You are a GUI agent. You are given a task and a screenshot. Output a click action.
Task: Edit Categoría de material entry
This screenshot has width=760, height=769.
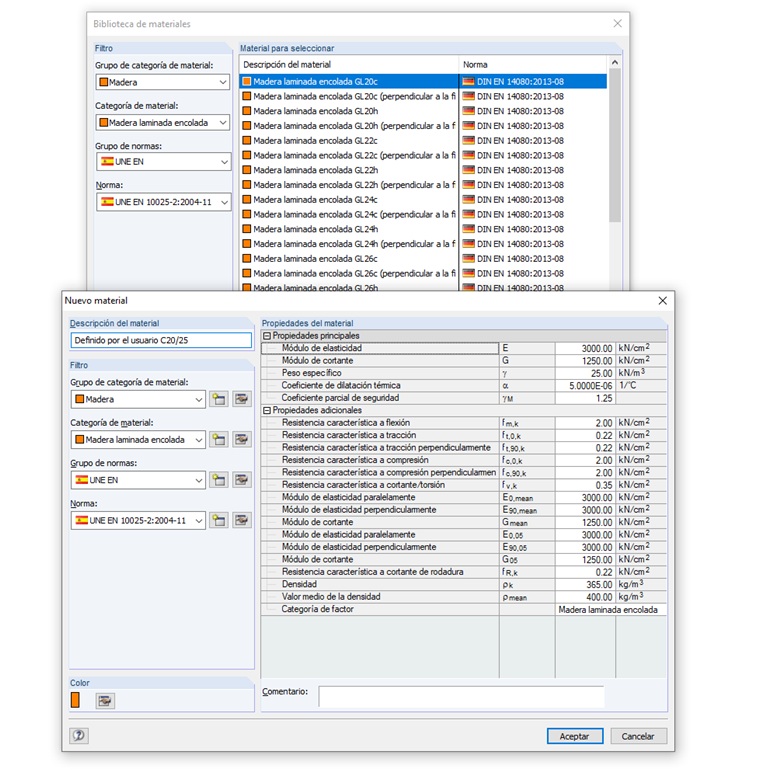(x=241, y=439)
